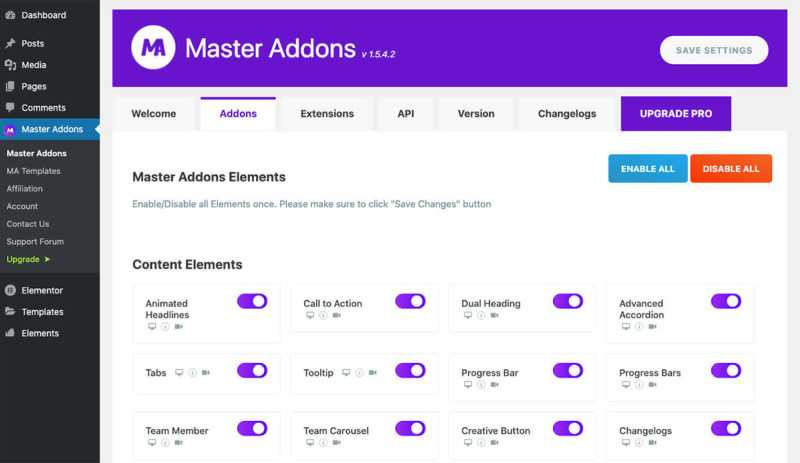The height and width of the screenshot is (463, 800).
Task: Switch to the Changelogs tab
Action: pos(567,114)
